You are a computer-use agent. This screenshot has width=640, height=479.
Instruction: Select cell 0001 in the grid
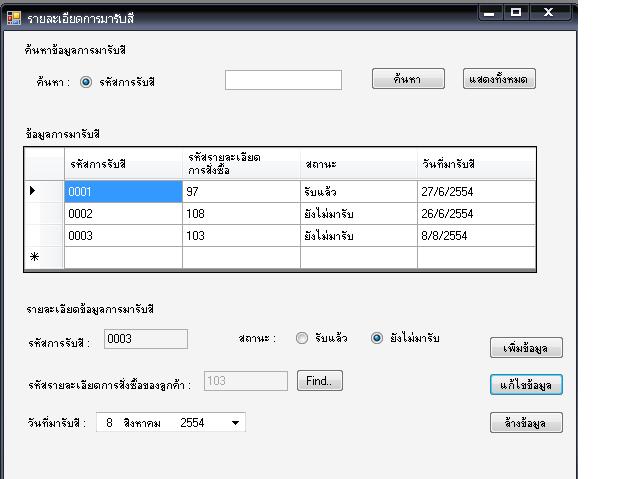(x=123, y=192)
